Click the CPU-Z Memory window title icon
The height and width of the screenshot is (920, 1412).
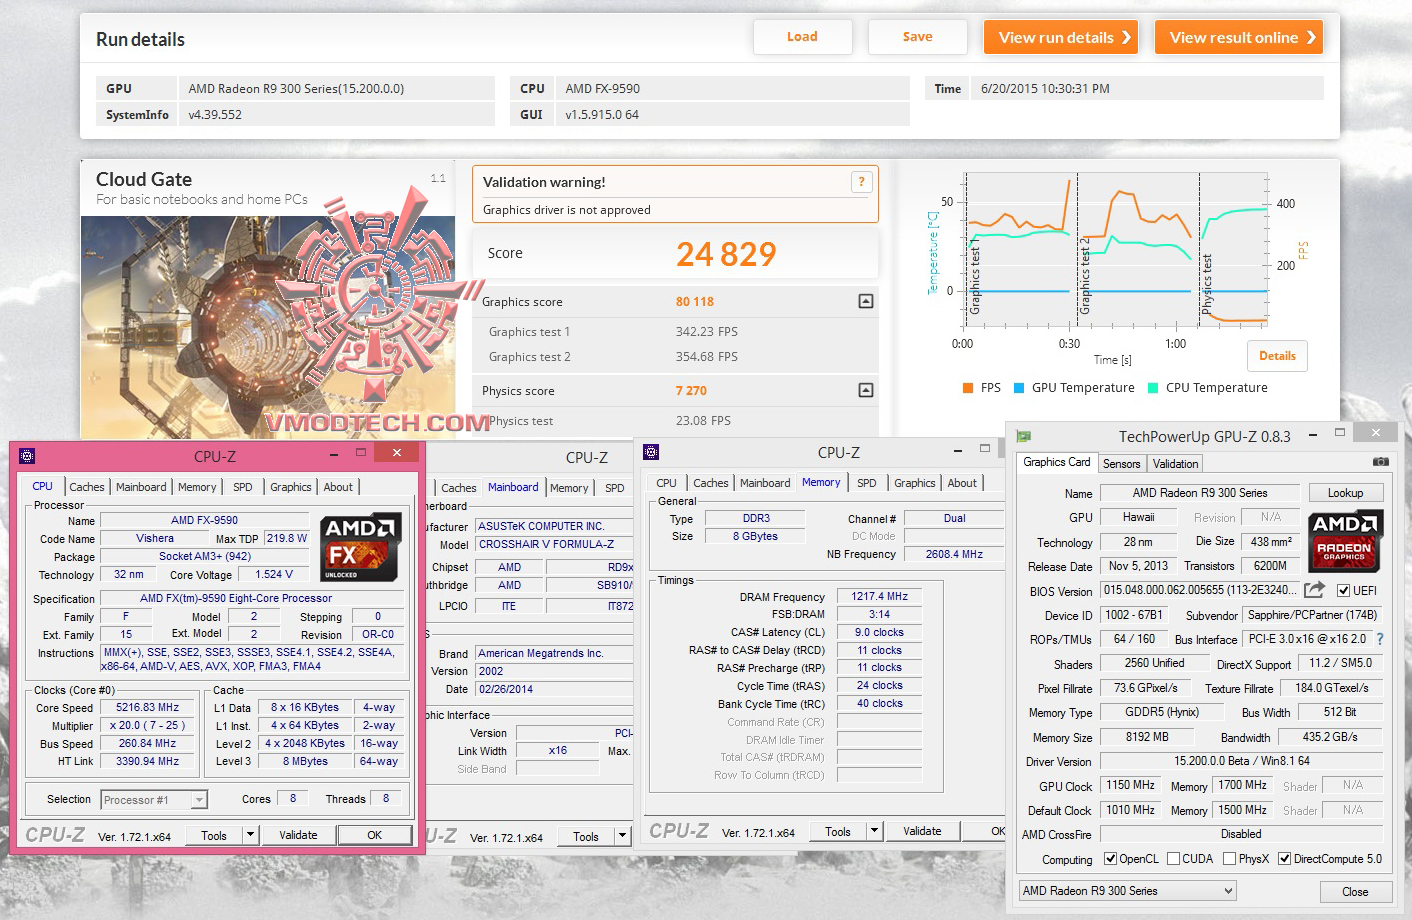pos(651,452)
